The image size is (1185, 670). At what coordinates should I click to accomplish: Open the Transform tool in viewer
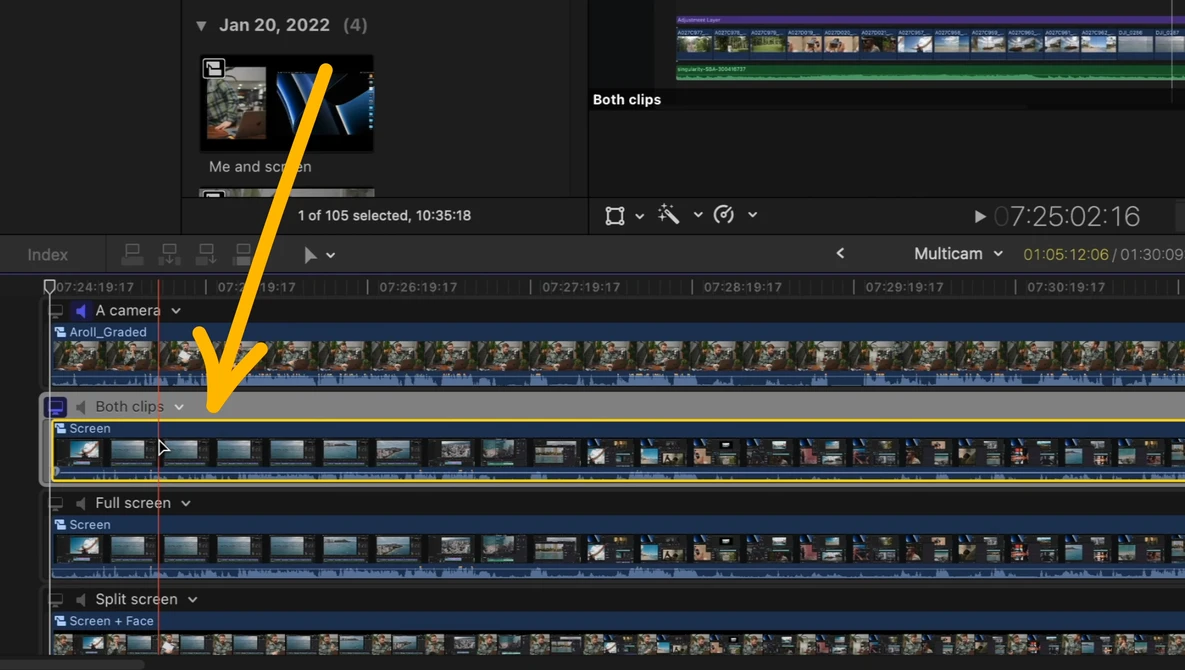[x=615, y=216]
